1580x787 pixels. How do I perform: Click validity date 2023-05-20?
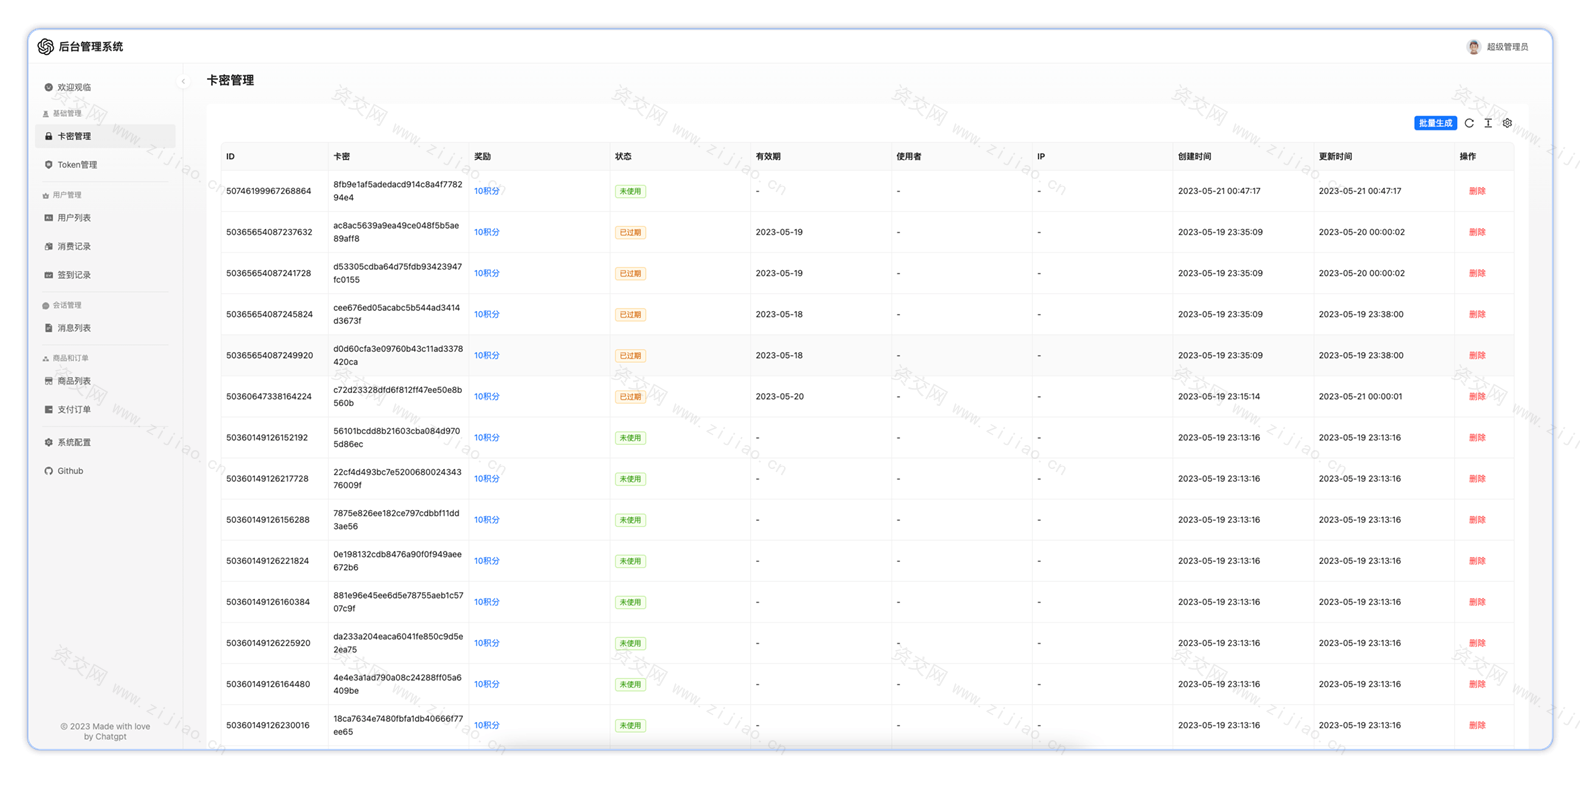click(x=779, y=397)
